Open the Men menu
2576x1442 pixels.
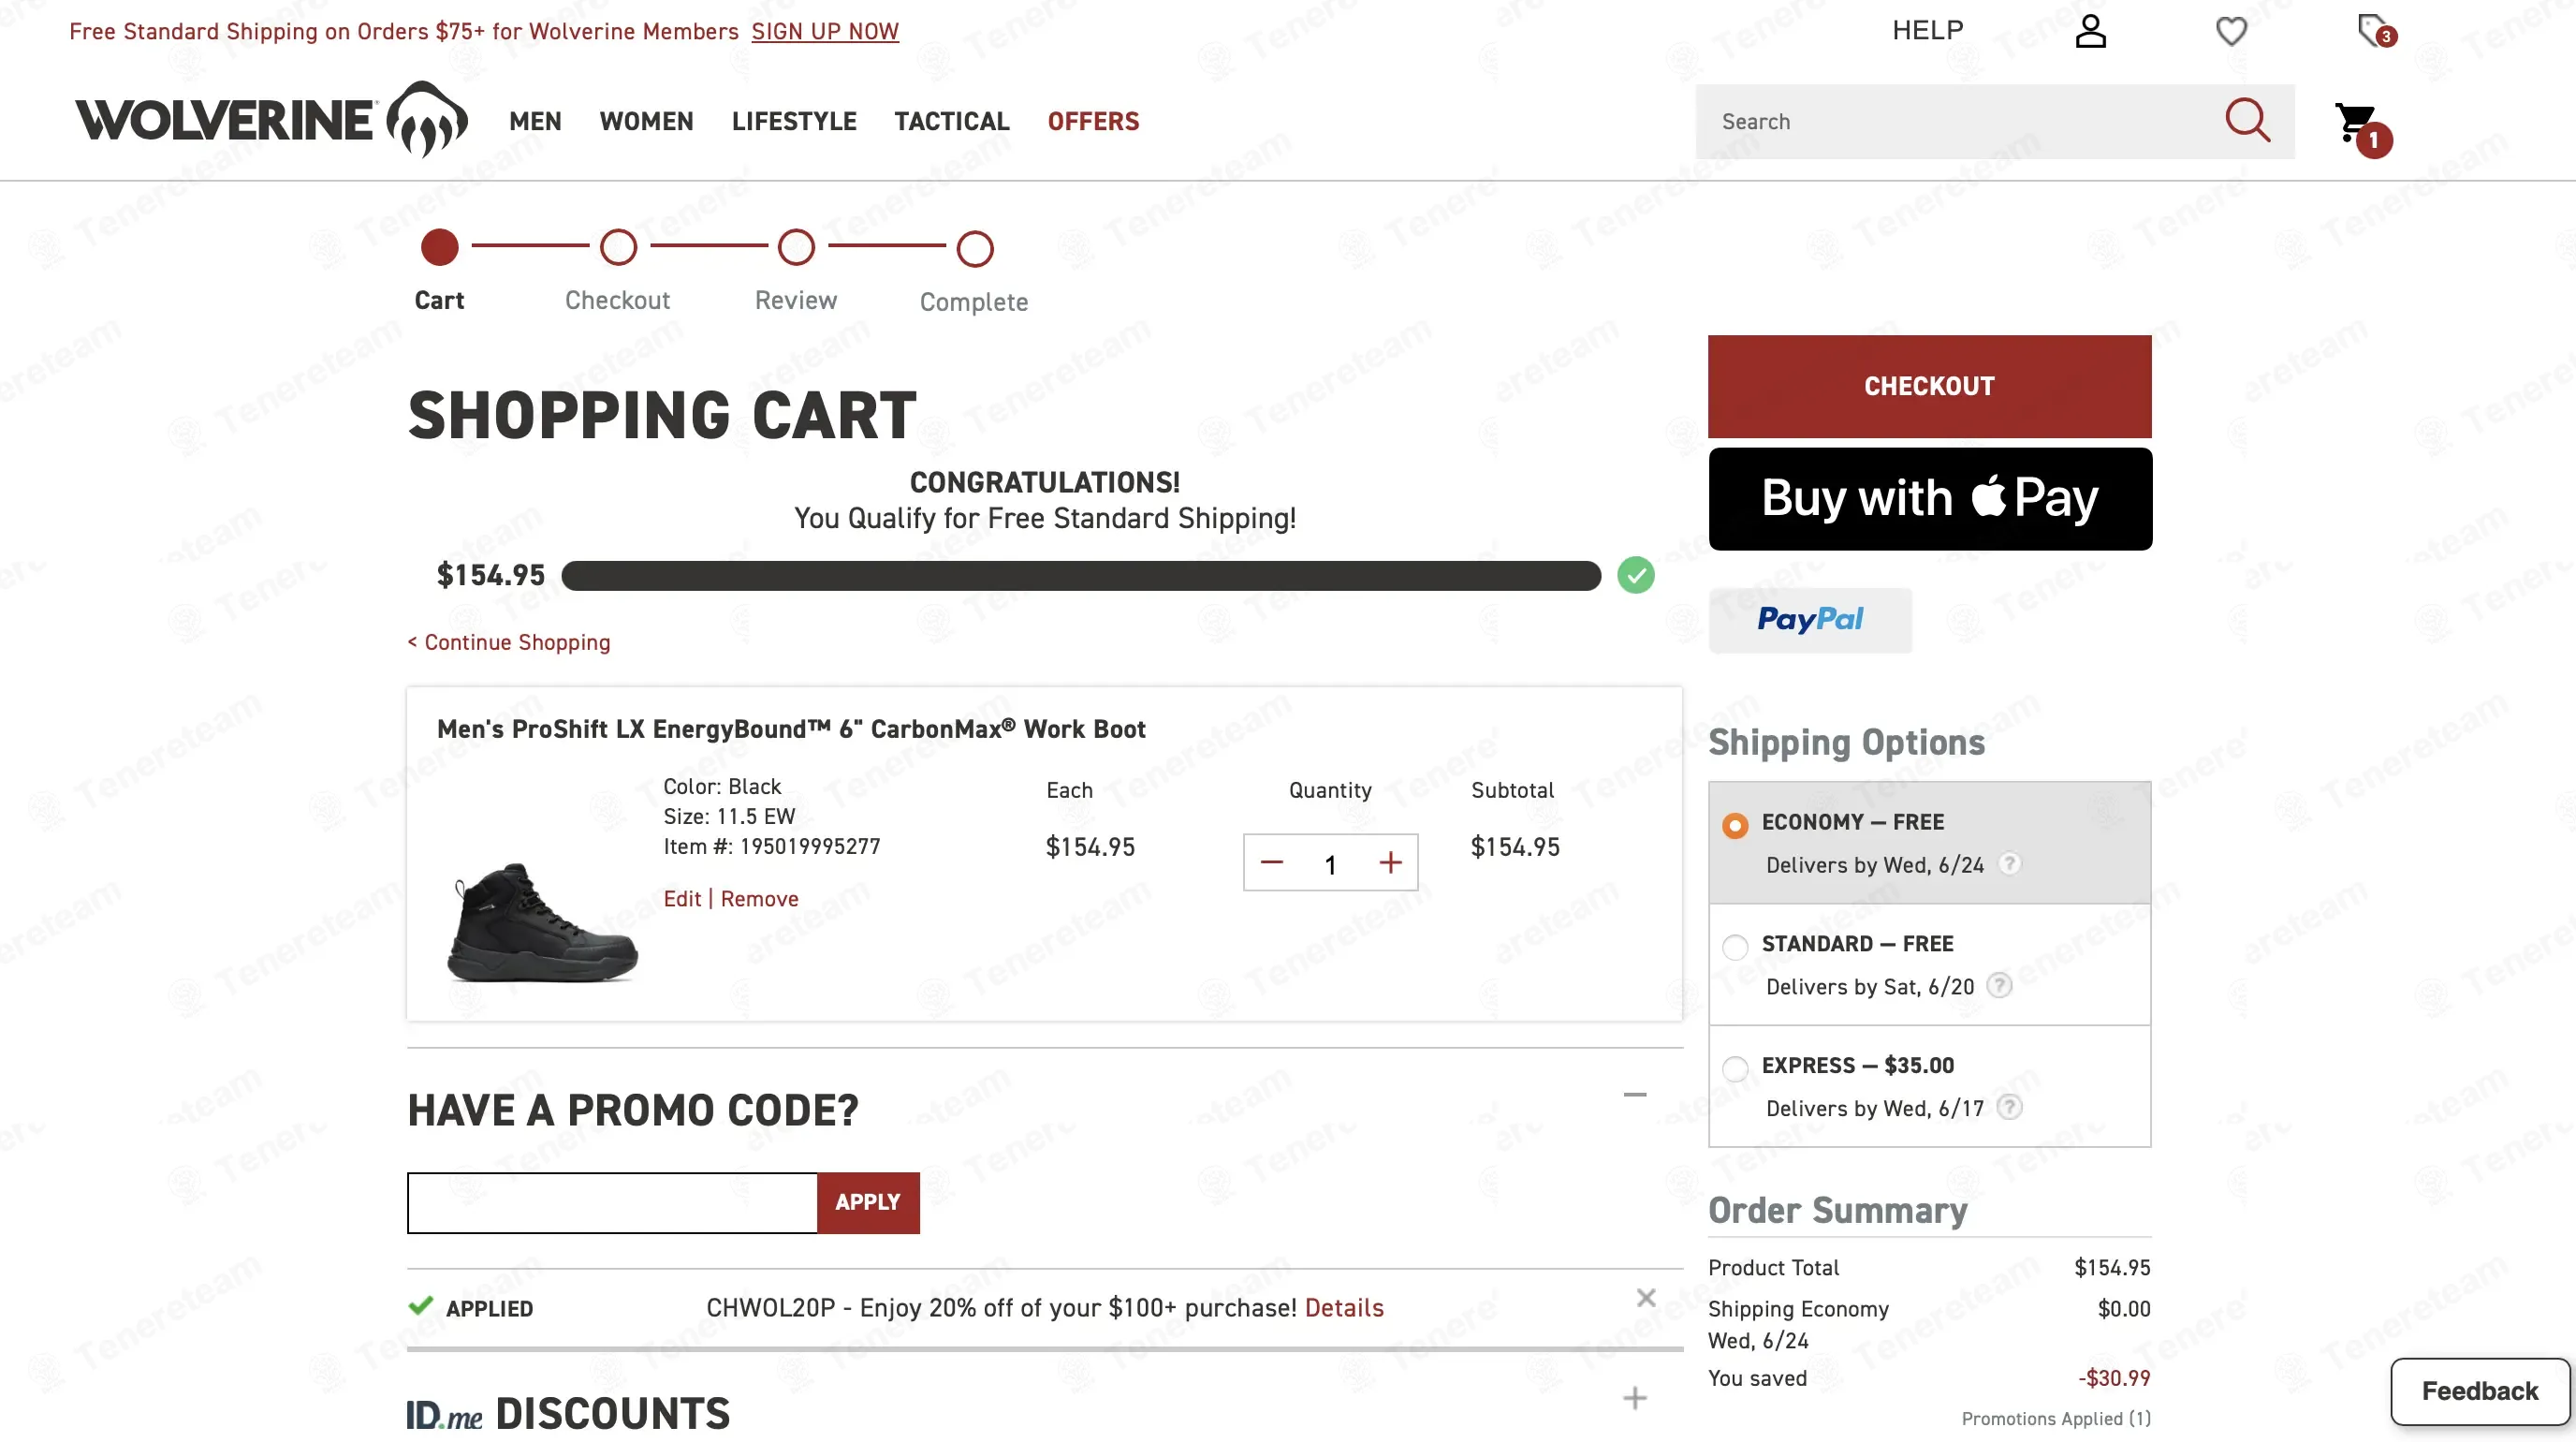535,121
